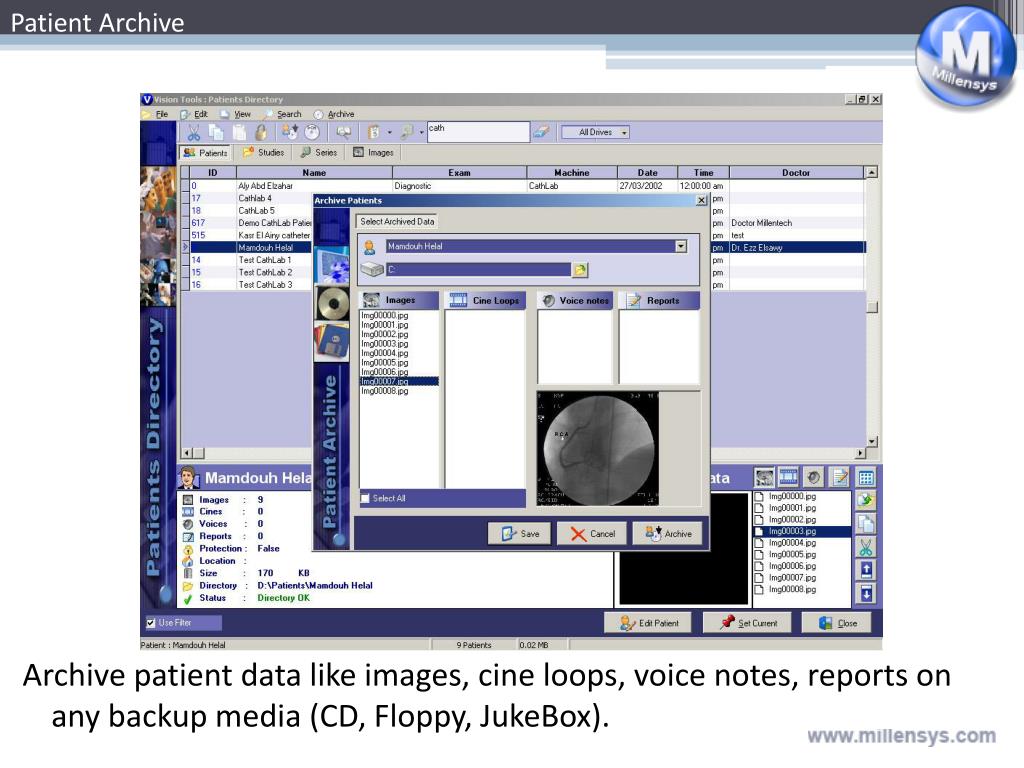Click the Name column header

tap(314, 173)
